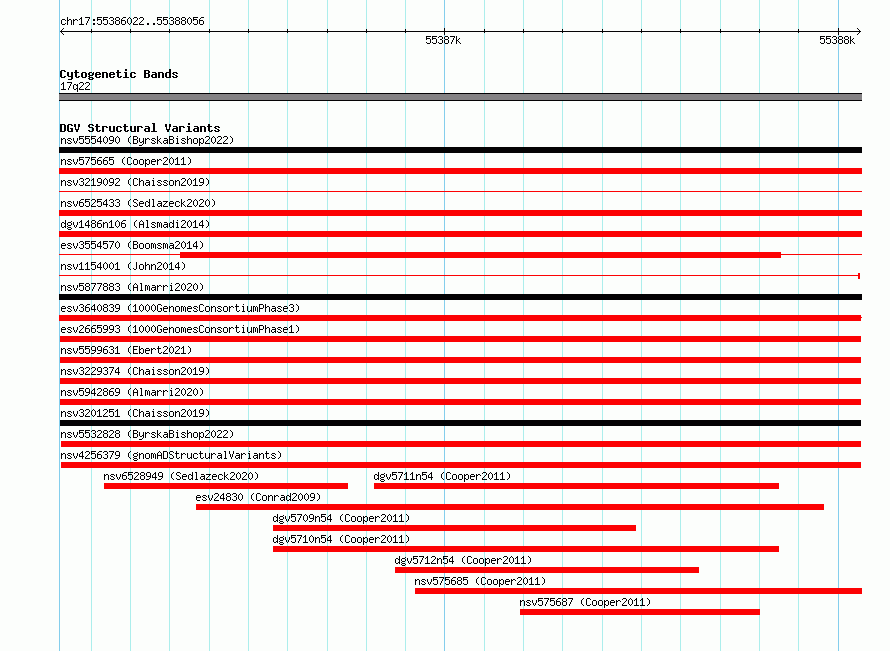Click nsv5532828 (ByrskaBishop2022) label
The width and height of the screenshot is (890, 651).
(x=147, y=434)
